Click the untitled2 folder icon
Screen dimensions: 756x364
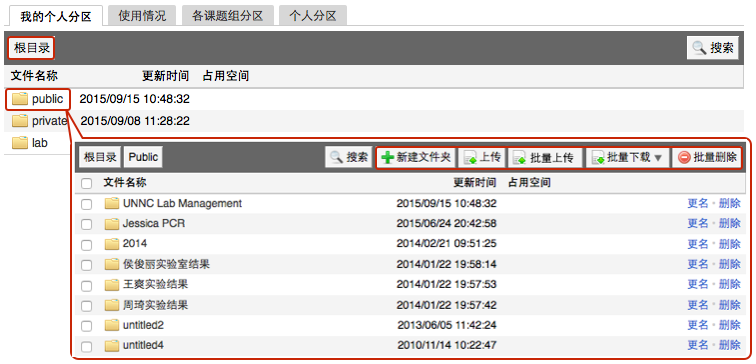pos(112,325)
